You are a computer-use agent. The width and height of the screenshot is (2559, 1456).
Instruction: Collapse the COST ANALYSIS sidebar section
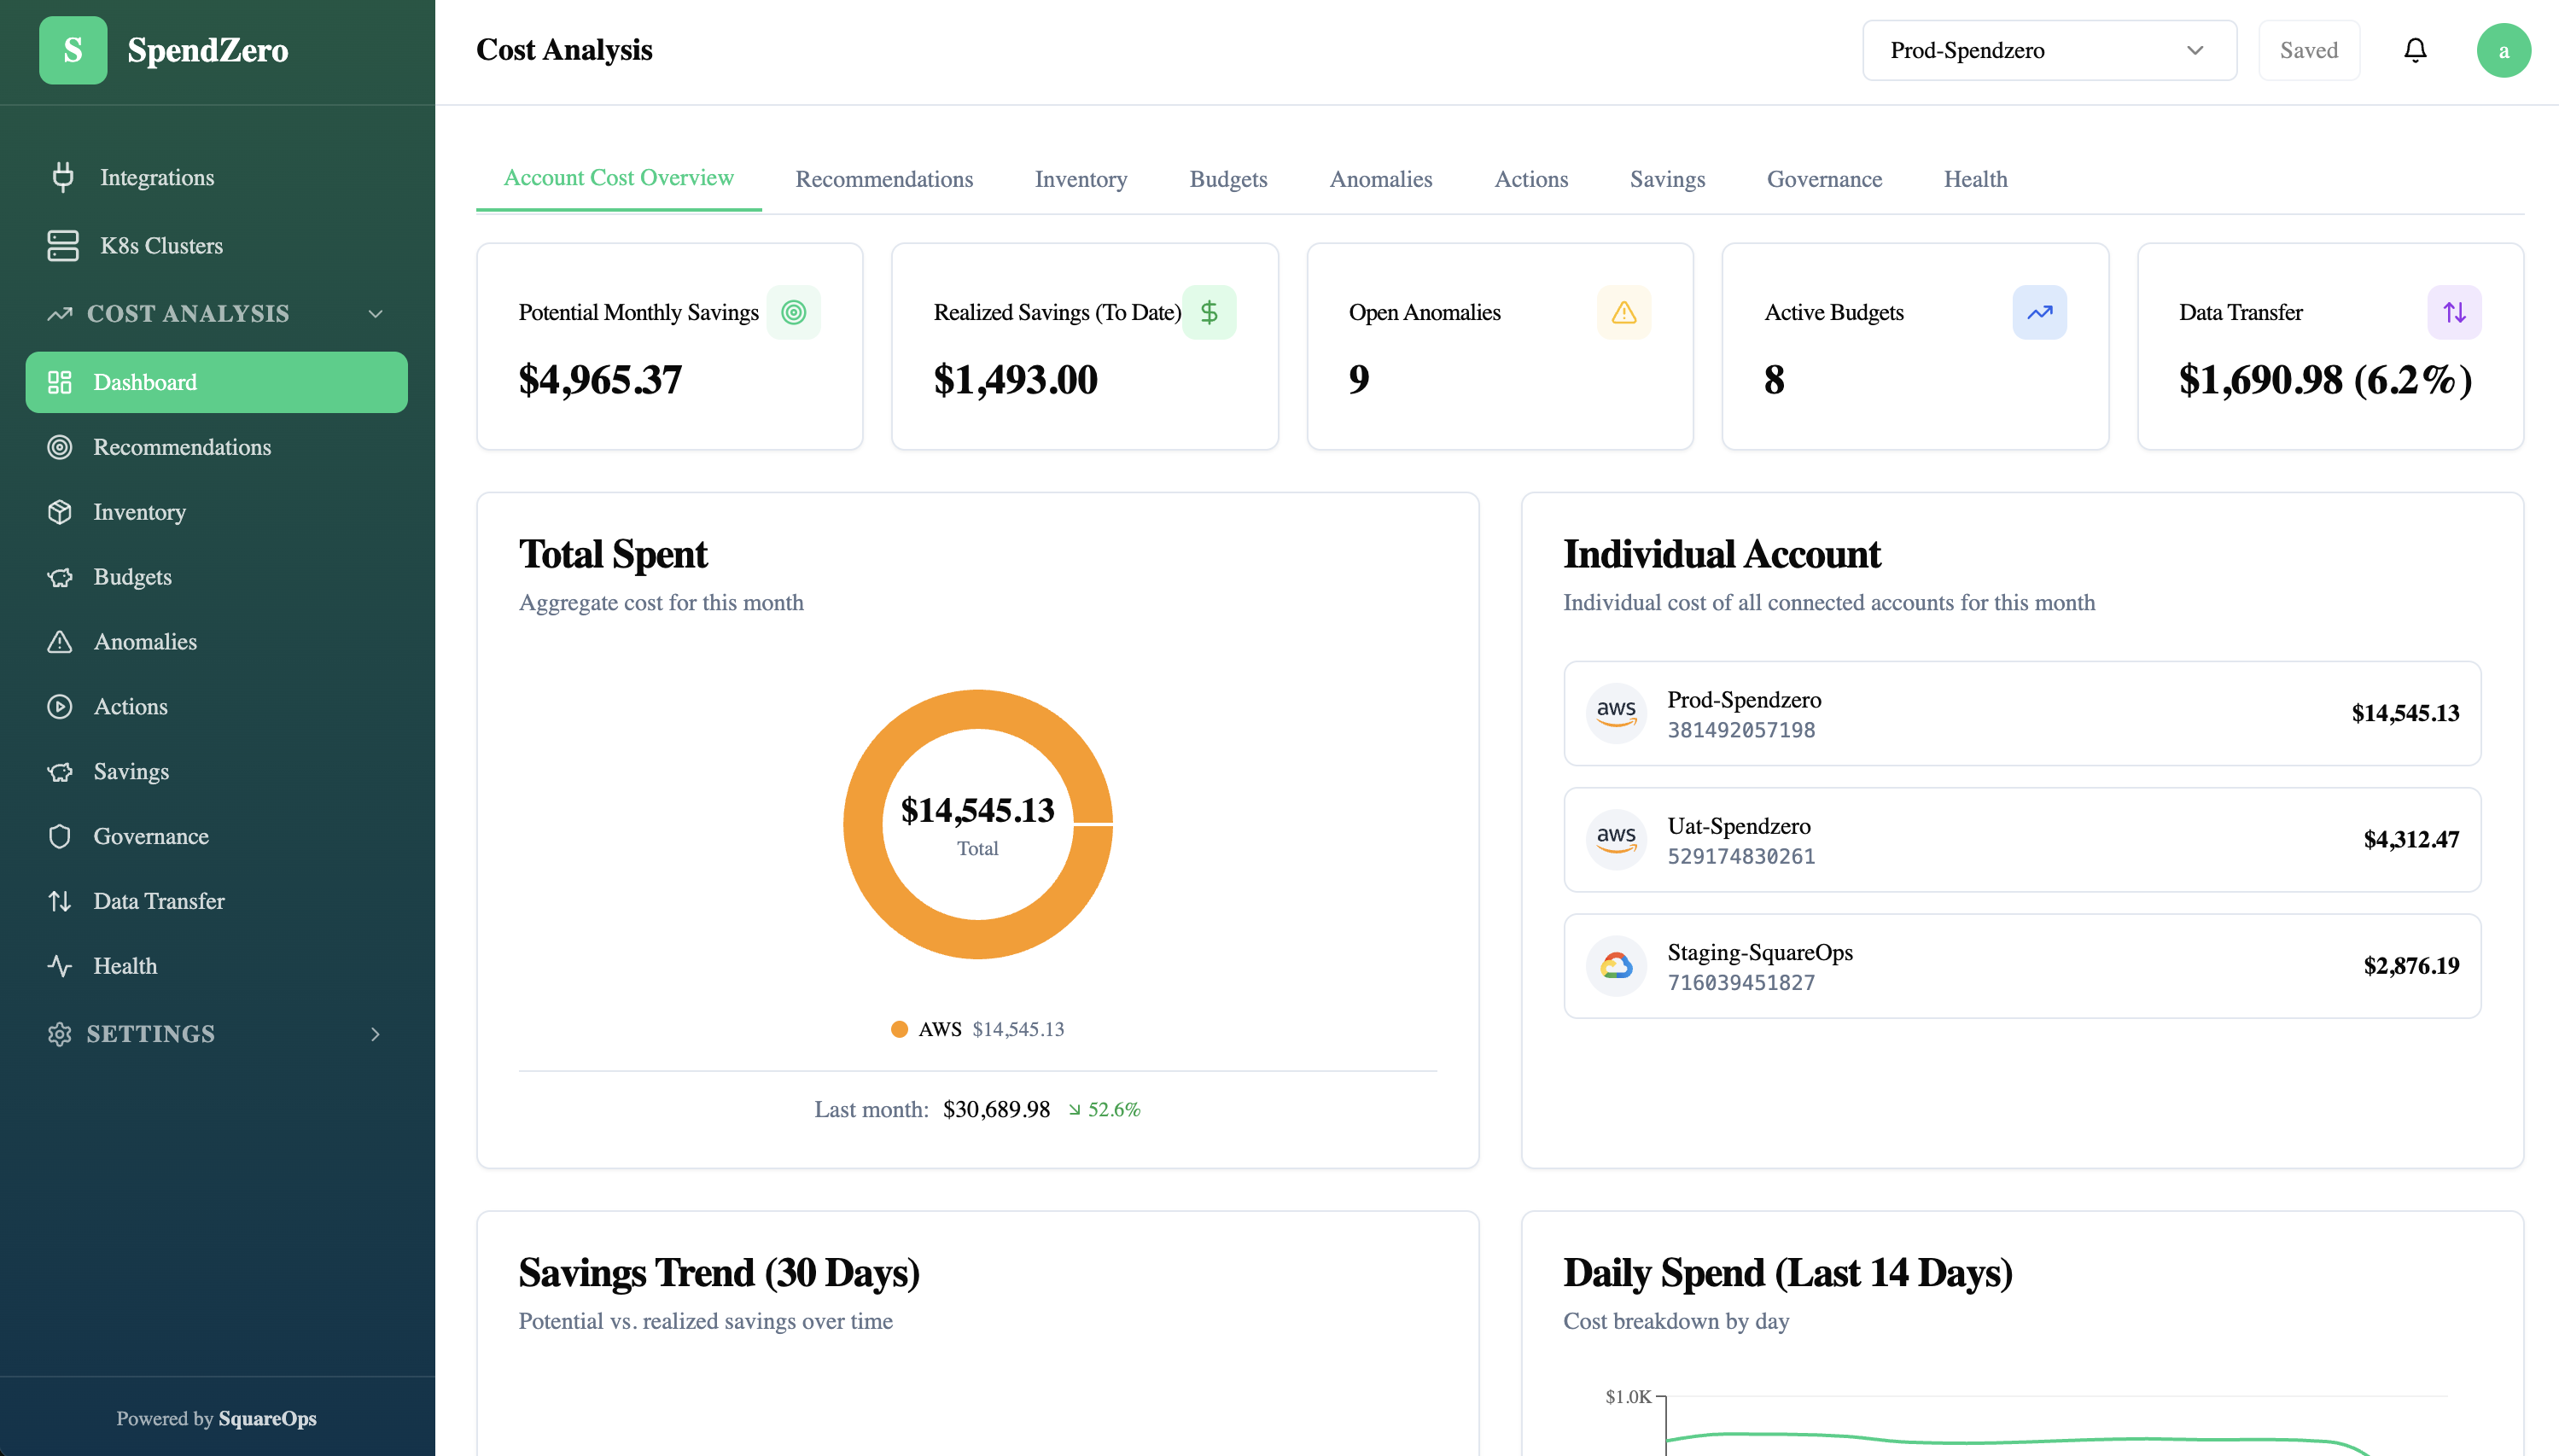(375, 313)
